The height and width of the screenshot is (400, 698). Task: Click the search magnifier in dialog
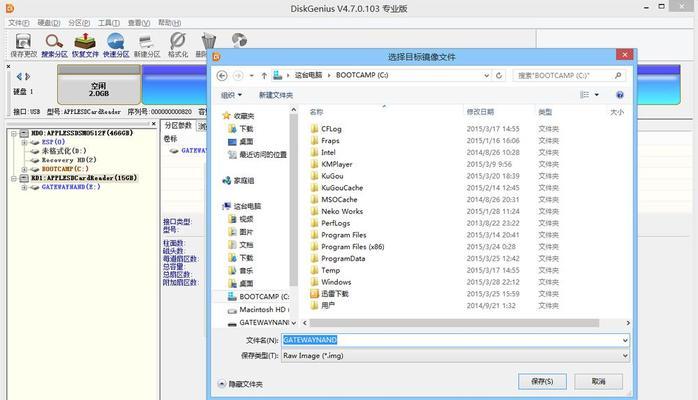tap(618, 76)
